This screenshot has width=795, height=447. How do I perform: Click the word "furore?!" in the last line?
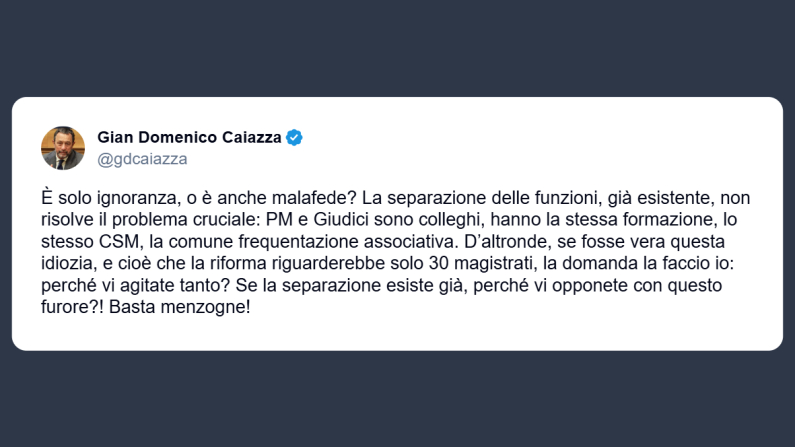point(72,307)
